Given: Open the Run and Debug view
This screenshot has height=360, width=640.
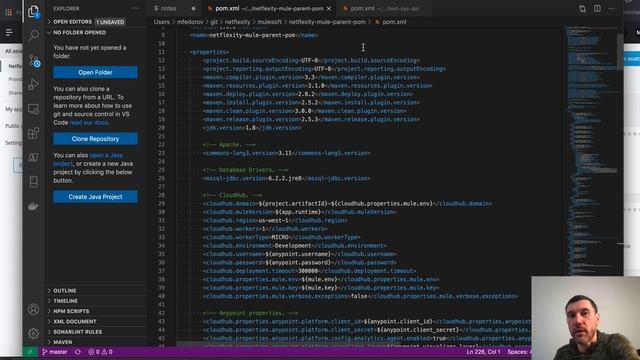Looking at the screenshot, I should 33,84.
